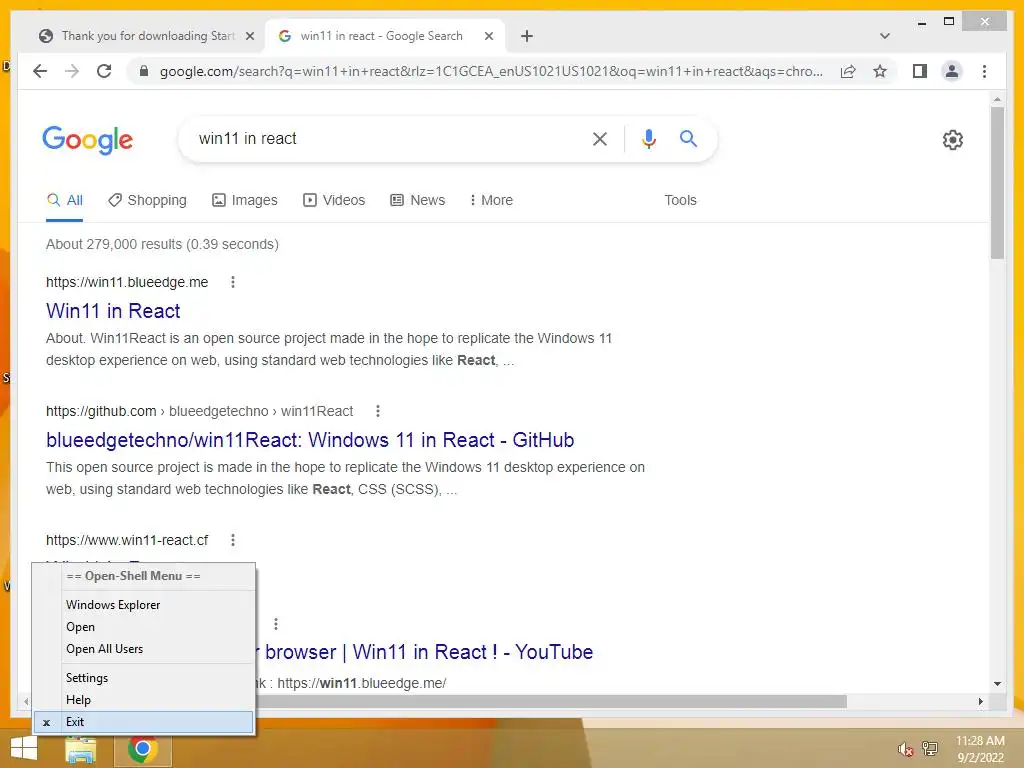The image size is (1024, 768).
Task: Switch to Shopping results
Action: (x=148, y=200)
